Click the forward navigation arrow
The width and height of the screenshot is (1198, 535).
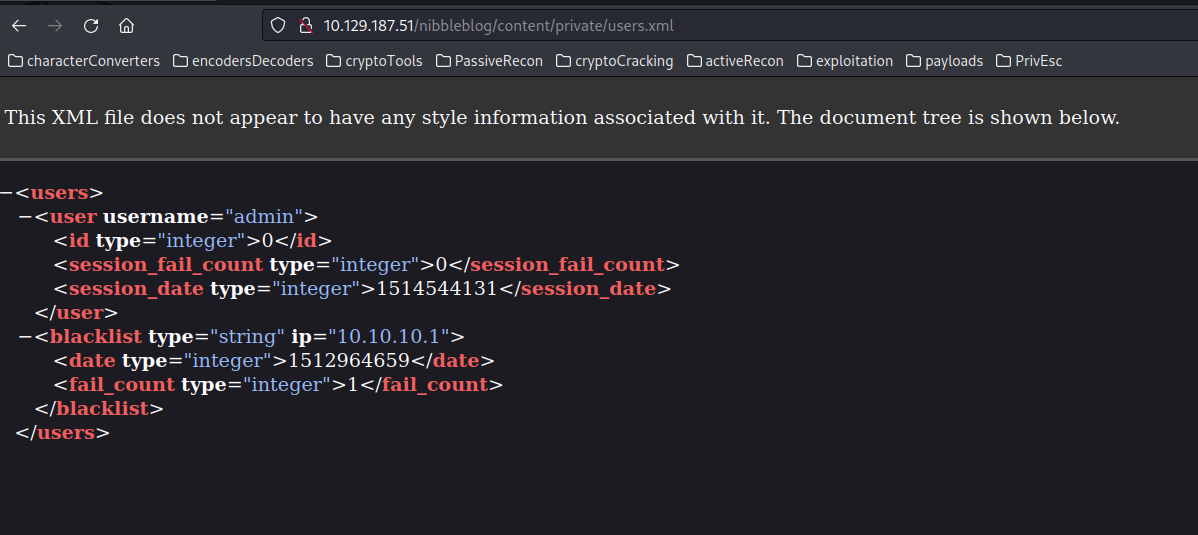(55, 26)
